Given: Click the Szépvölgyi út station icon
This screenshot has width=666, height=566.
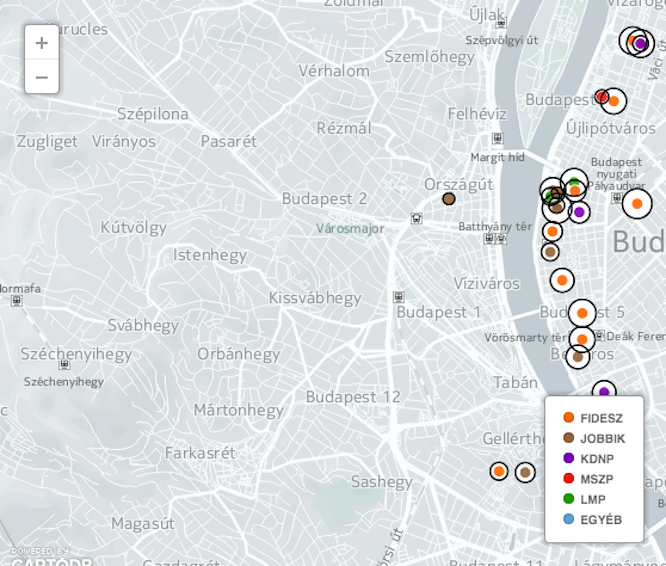Looking at the screenshot, I should [501, 22].
